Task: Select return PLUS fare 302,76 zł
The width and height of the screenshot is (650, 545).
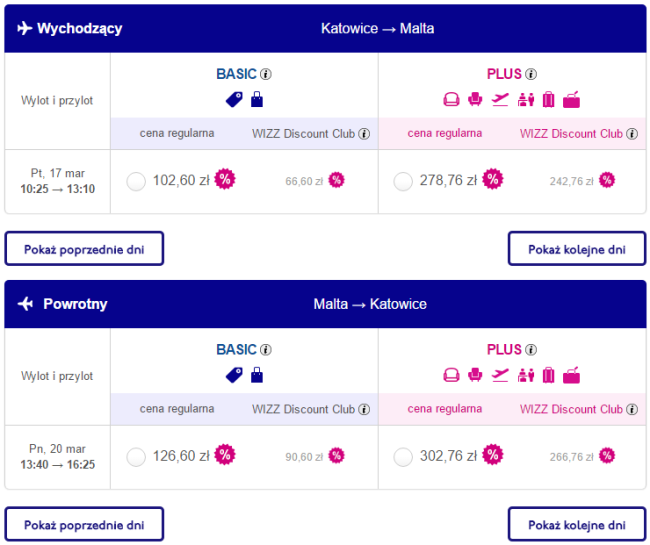Action: pyautogui.click(x=403, y=457)
